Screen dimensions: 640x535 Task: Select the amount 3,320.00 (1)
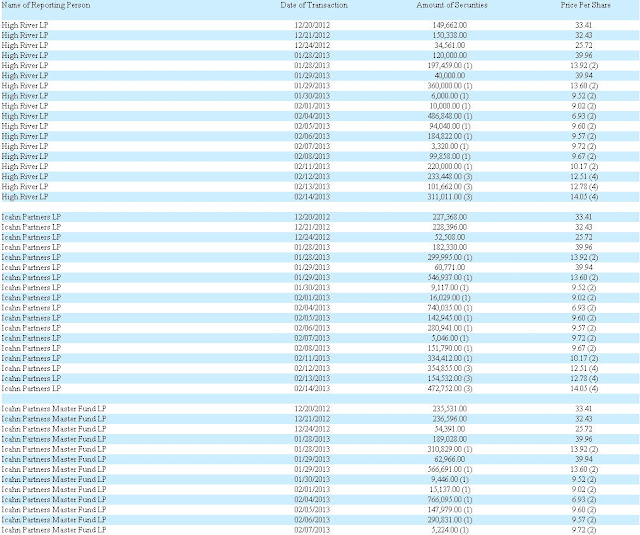(450, 147)
